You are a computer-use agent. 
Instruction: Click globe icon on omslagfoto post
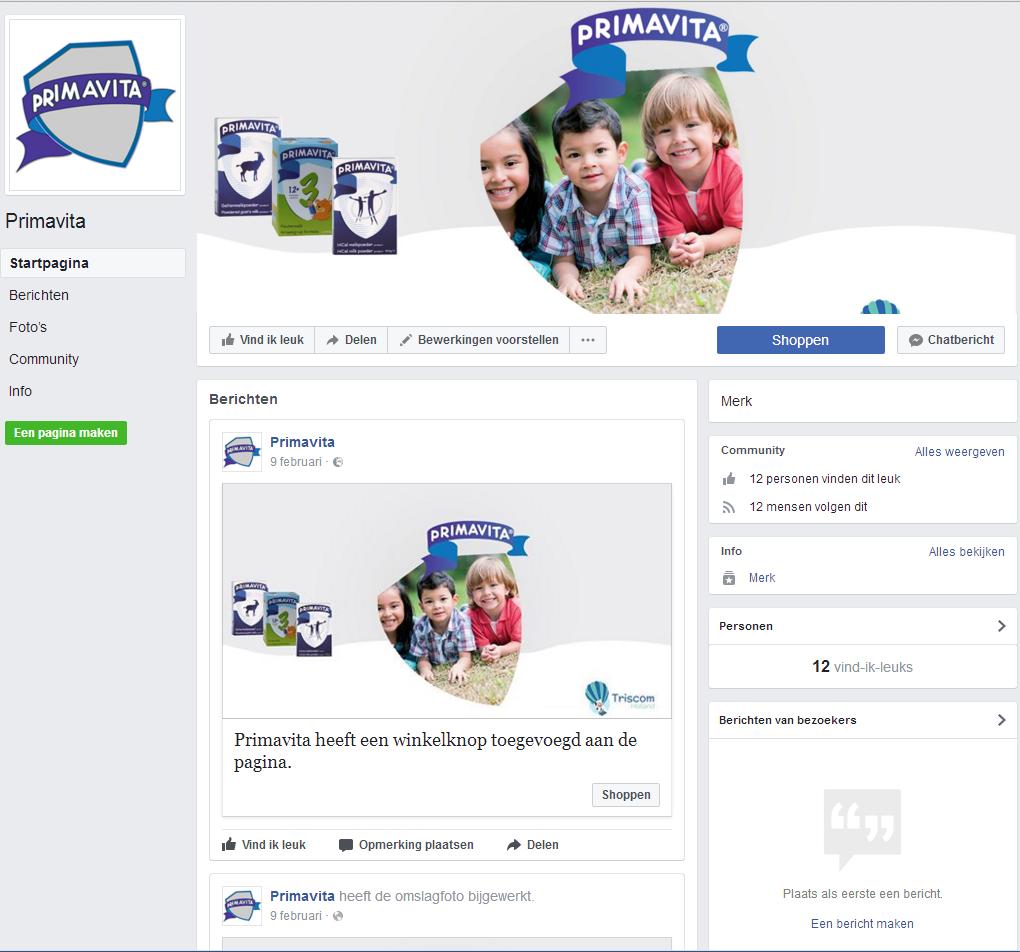click(338, 916)
